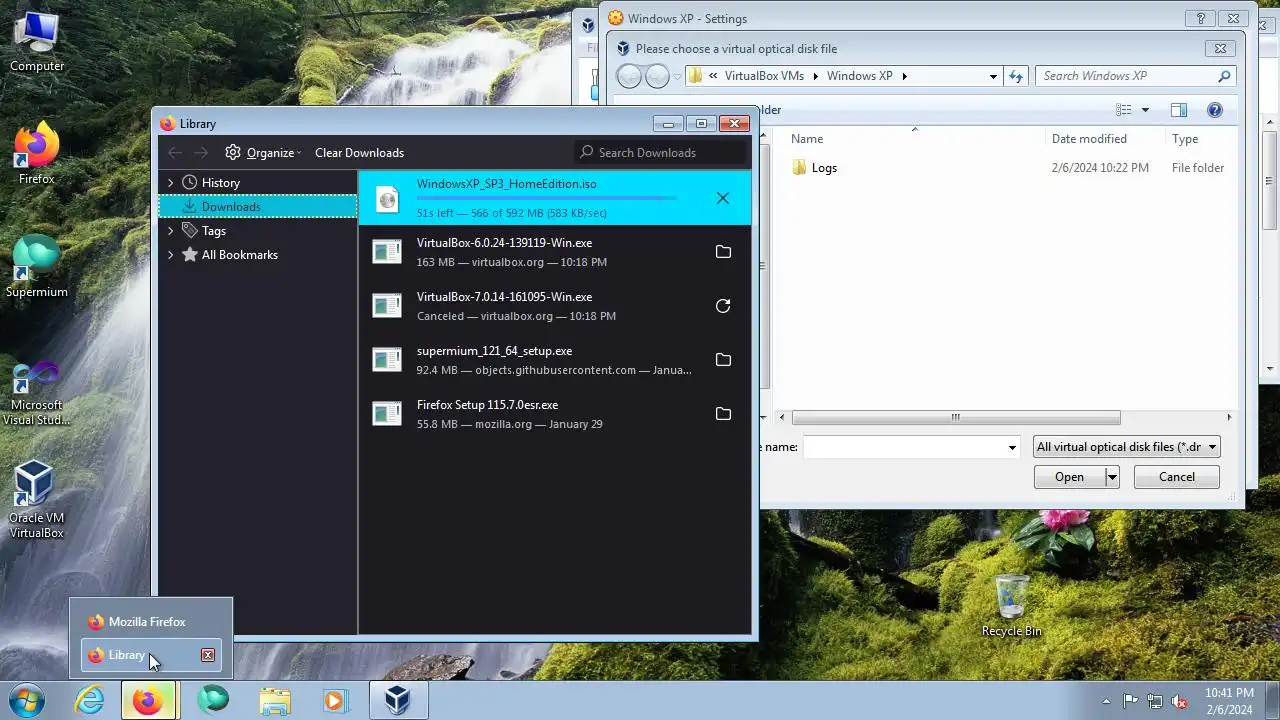Image resolution: width=1280 pixels, height=720 pixels.
Task: Click the muted volume tray icon
Action: click(1179, 701)
